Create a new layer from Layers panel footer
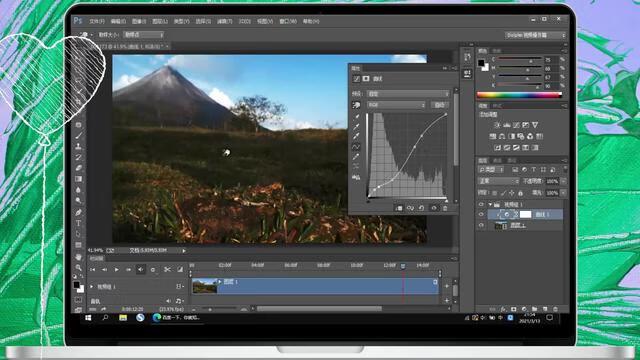640x360 pixels. 544,309
